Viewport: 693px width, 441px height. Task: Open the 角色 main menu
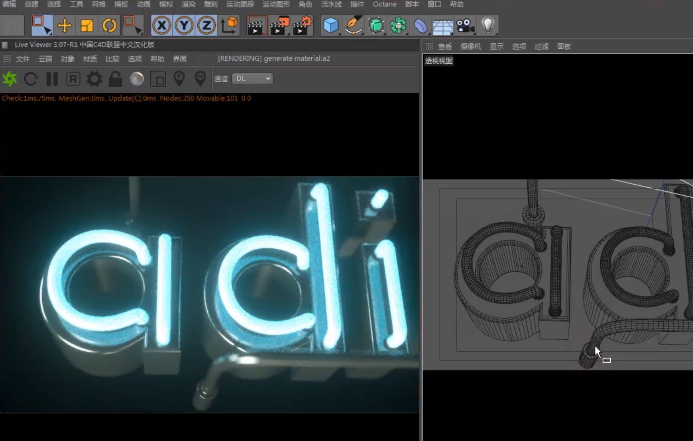click(305, 4)
